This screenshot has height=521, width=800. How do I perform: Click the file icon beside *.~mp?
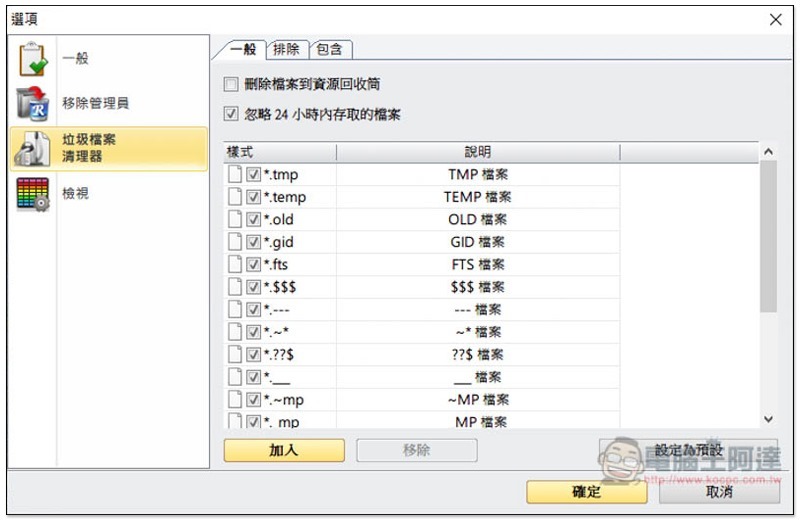[x=235, y=399]
